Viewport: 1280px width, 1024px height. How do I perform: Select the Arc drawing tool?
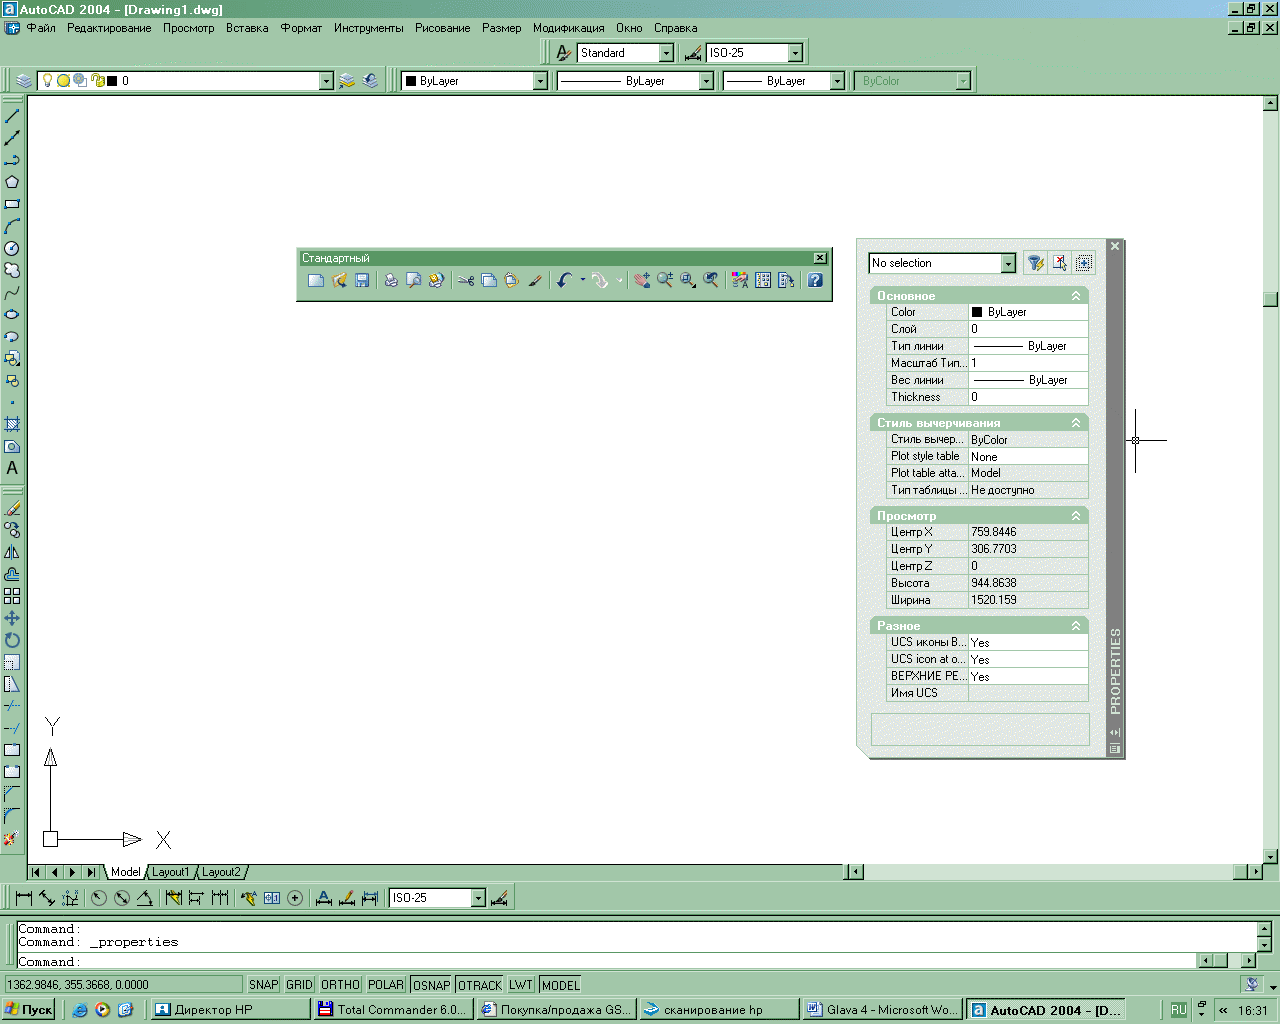[x=12, y=226]
